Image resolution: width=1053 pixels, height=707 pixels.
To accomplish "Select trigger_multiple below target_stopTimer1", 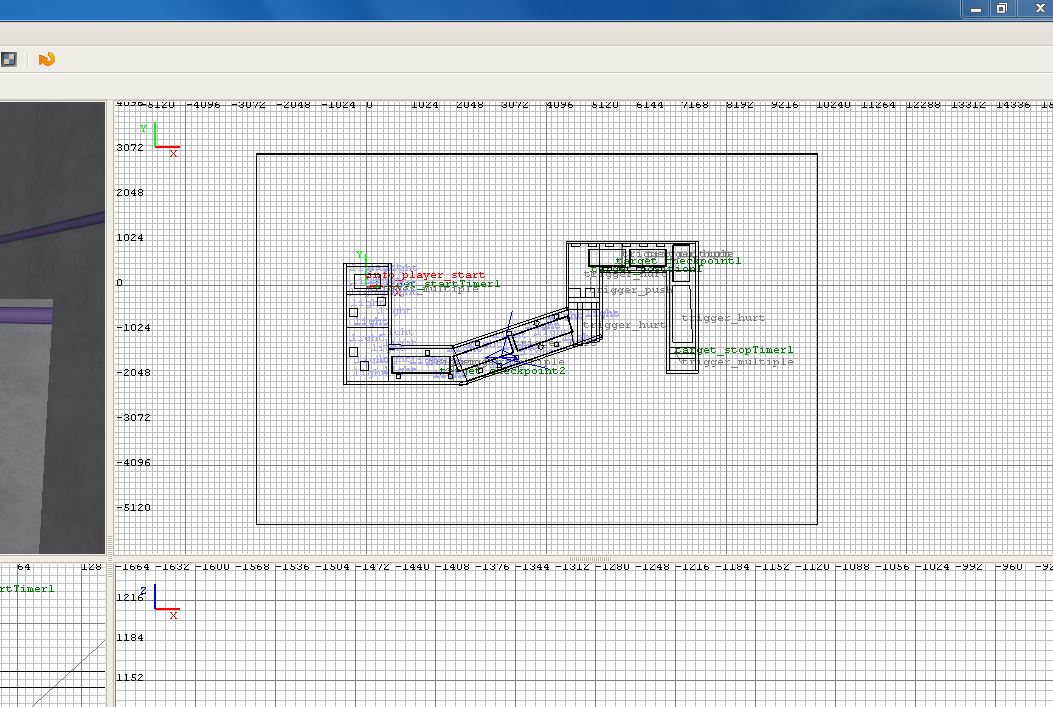I will click(739, 362).
